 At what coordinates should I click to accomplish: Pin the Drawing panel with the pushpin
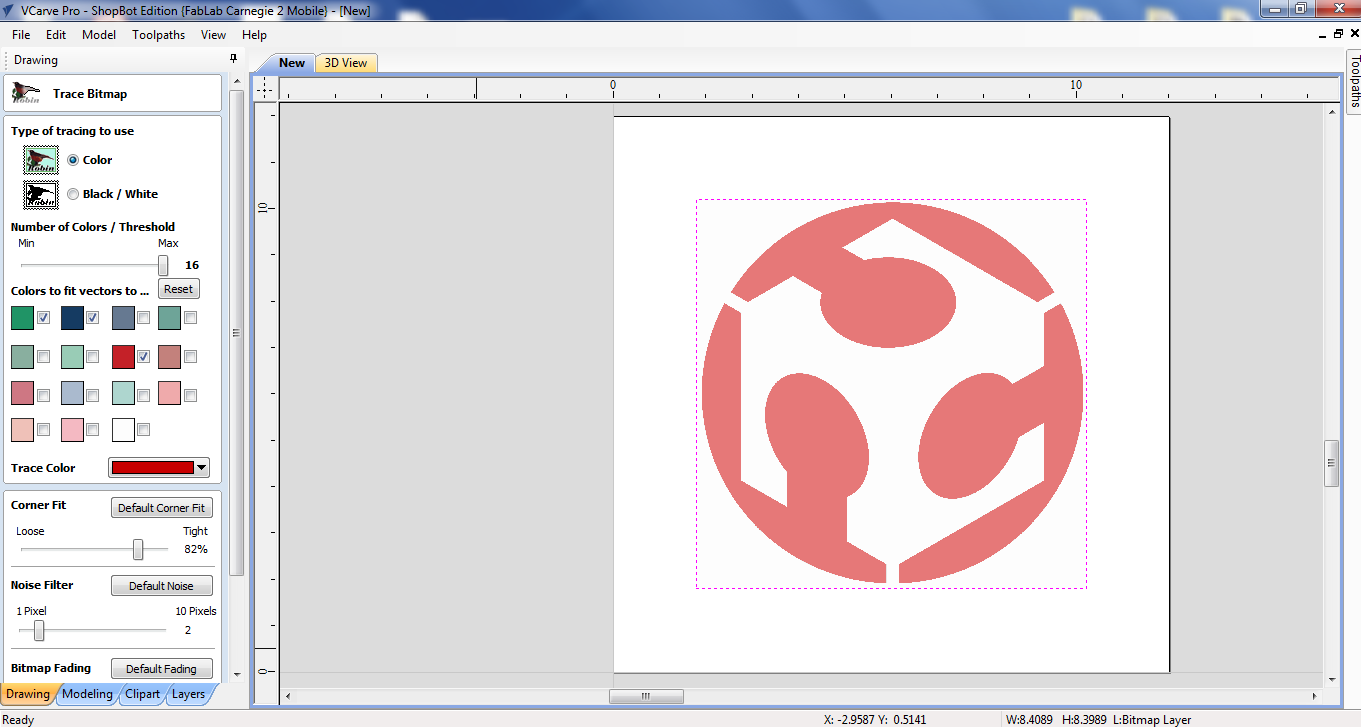coord(233,59)
